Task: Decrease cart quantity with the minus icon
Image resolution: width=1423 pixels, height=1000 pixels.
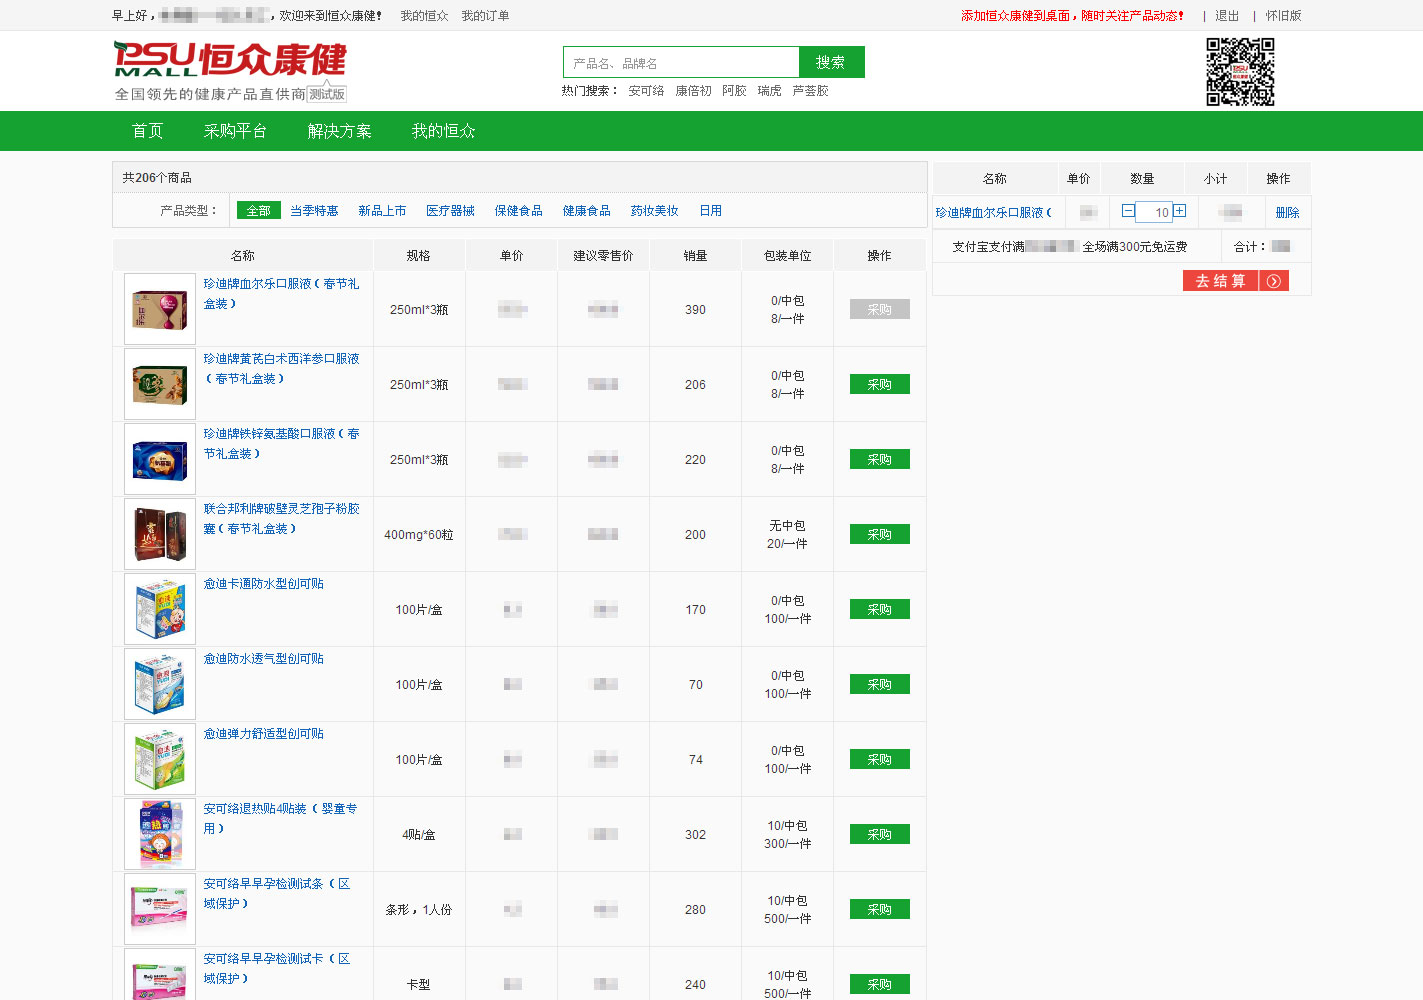Action: (1128, 211)
